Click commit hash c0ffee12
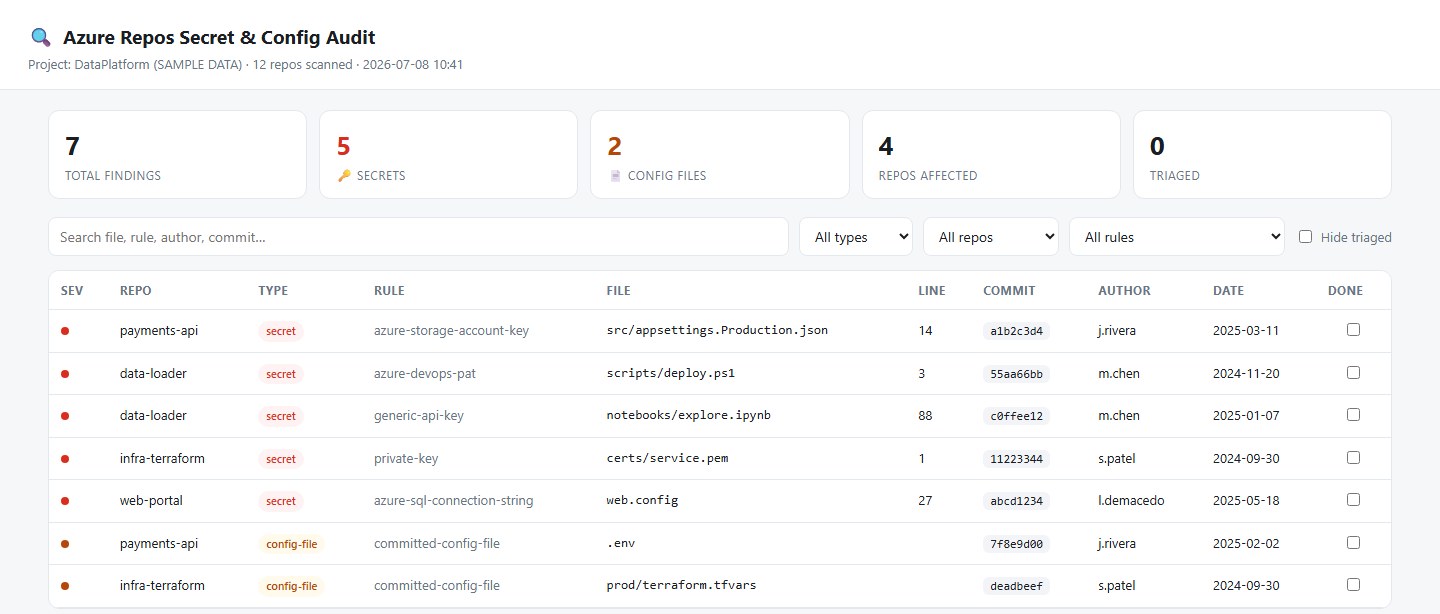This screenshot has height=614, width=1440. [x=1016, y=416]
